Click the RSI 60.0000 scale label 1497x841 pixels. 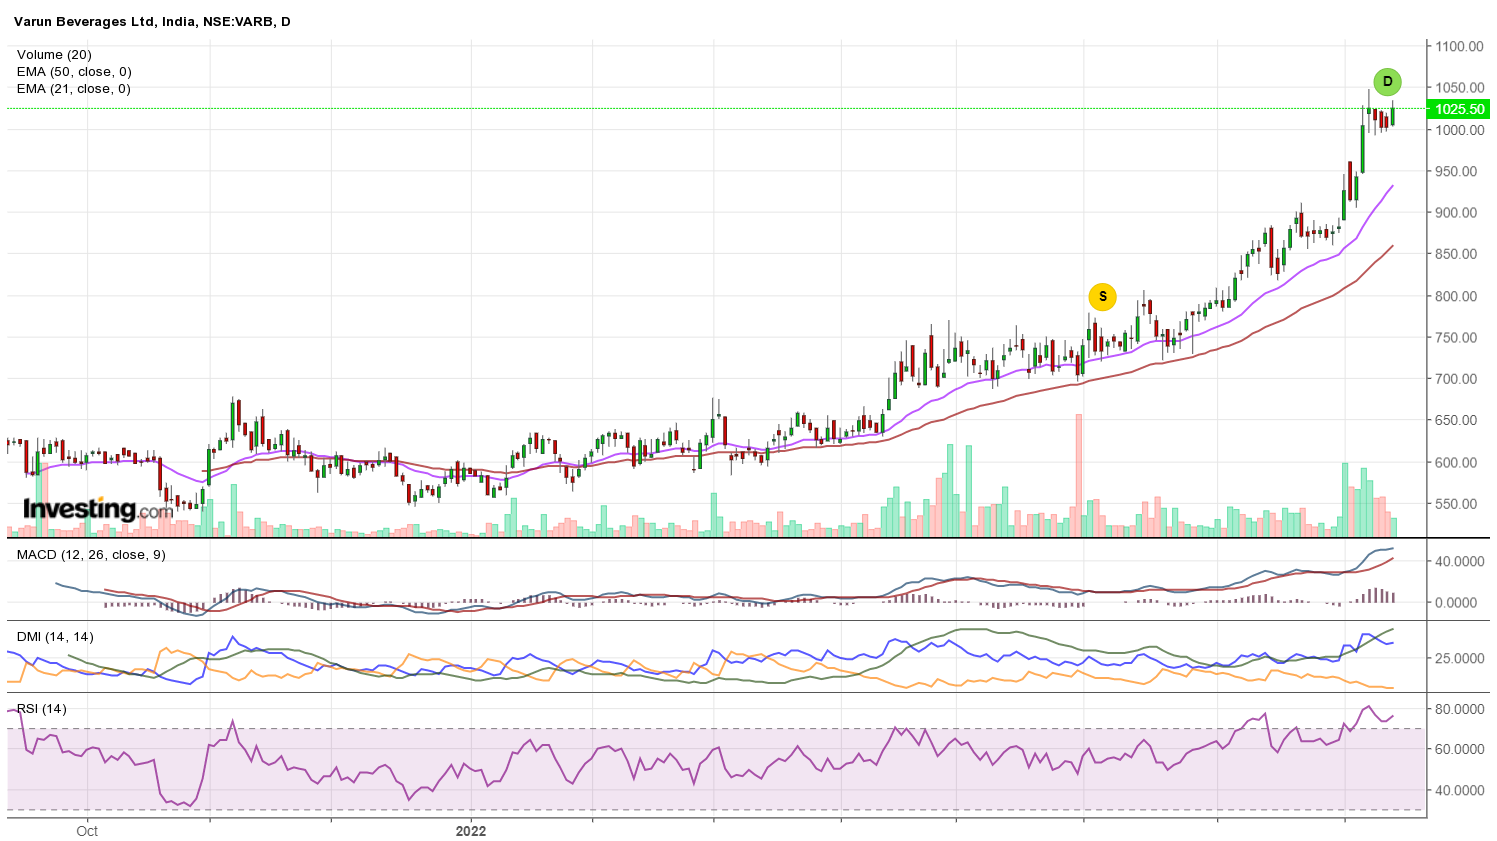1460,749
